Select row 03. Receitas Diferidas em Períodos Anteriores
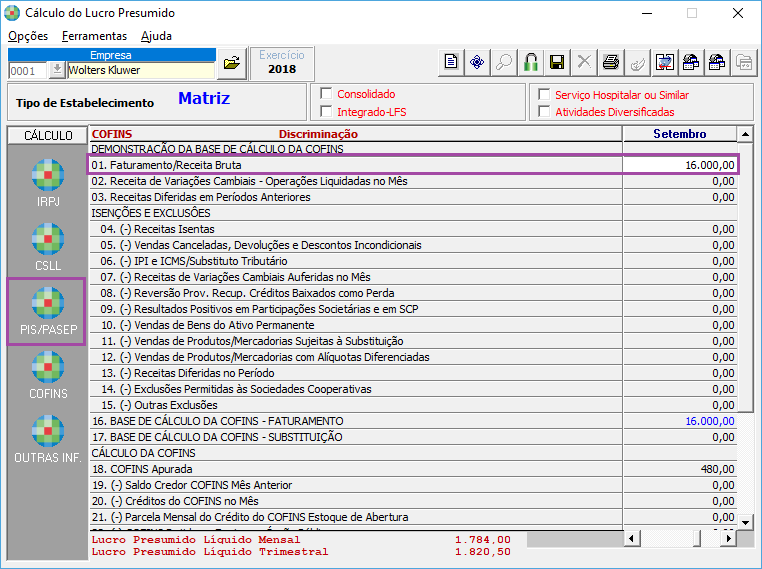 (356, 197)
